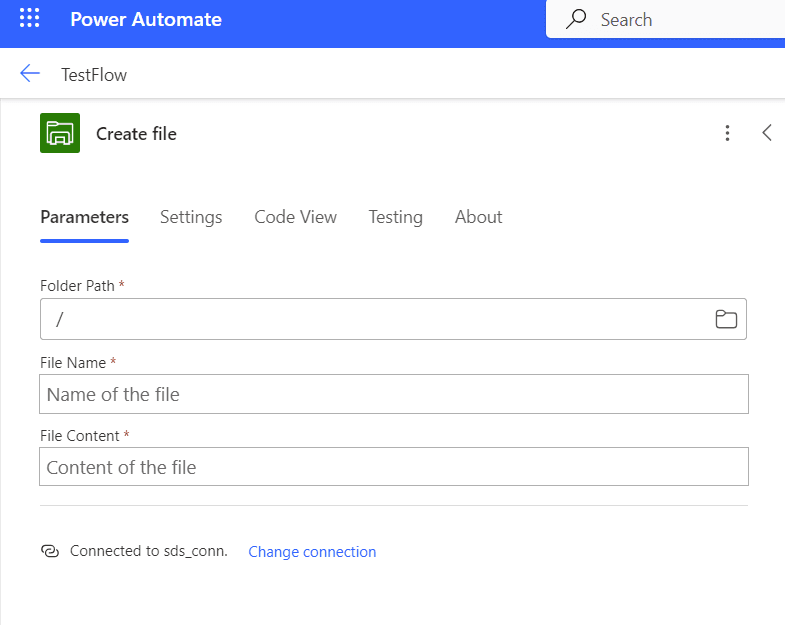Focus the Search box
Screen dimensions: 785x625
[x=666, y=20]
